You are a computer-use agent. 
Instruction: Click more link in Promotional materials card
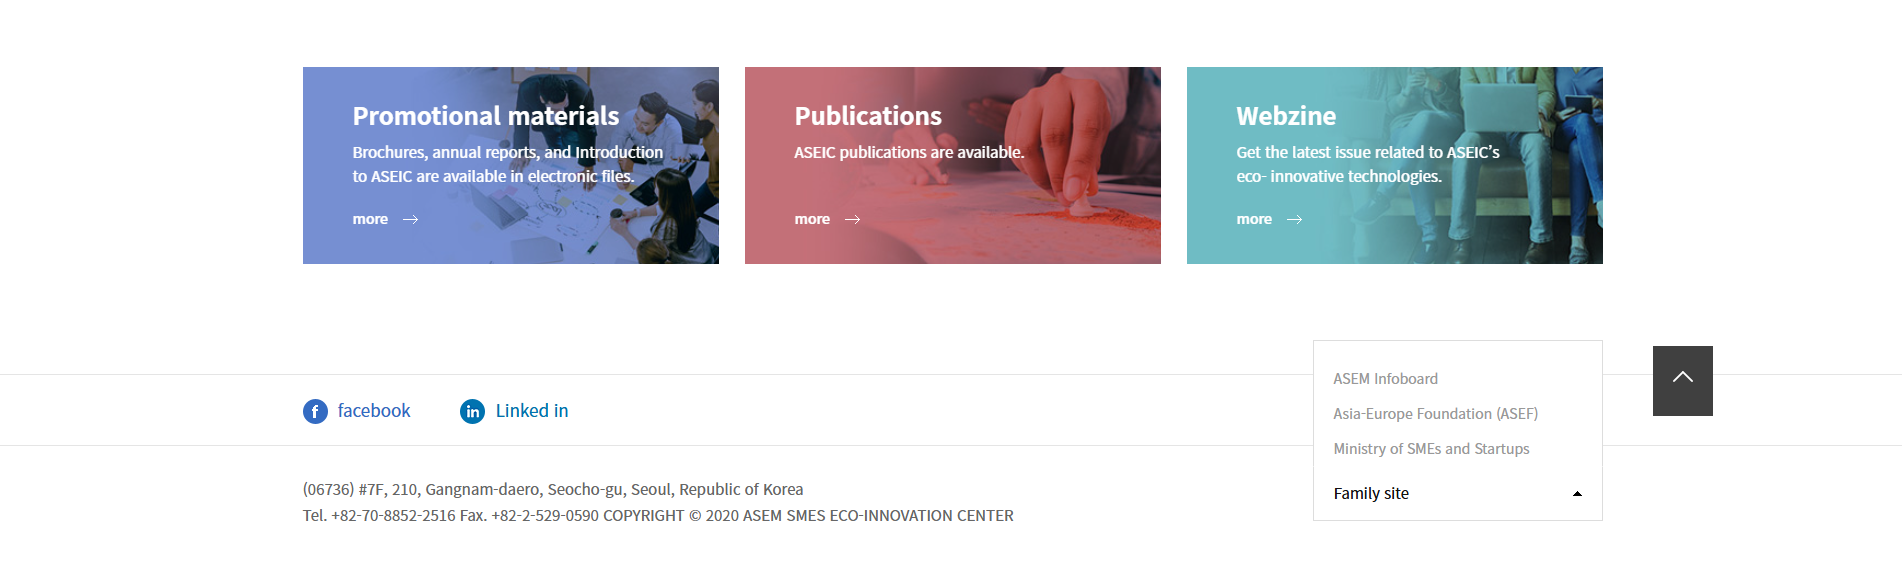pos(370,219)
